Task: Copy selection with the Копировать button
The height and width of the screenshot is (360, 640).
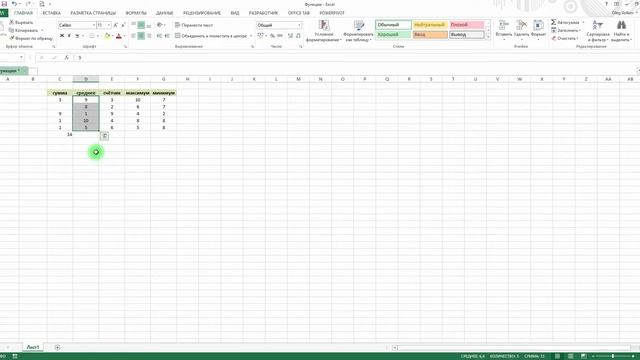Action: [24, 30]
